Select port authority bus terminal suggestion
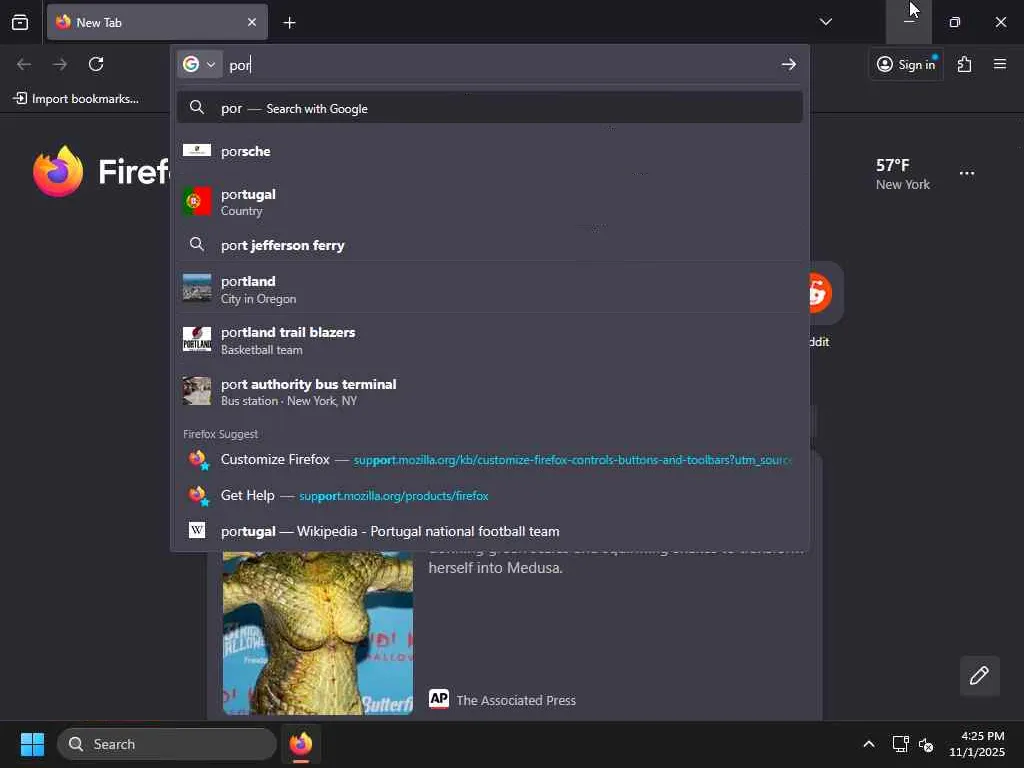 pyautogui.click(x=490, y=392)
